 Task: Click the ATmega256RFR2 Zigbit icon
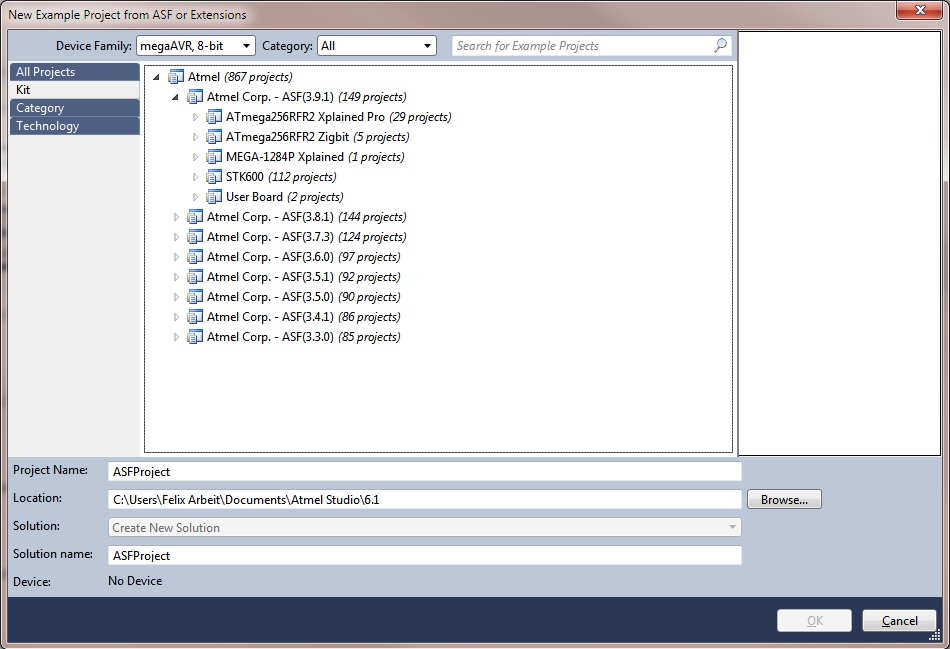pyautogui.click(x=214, y=137)
